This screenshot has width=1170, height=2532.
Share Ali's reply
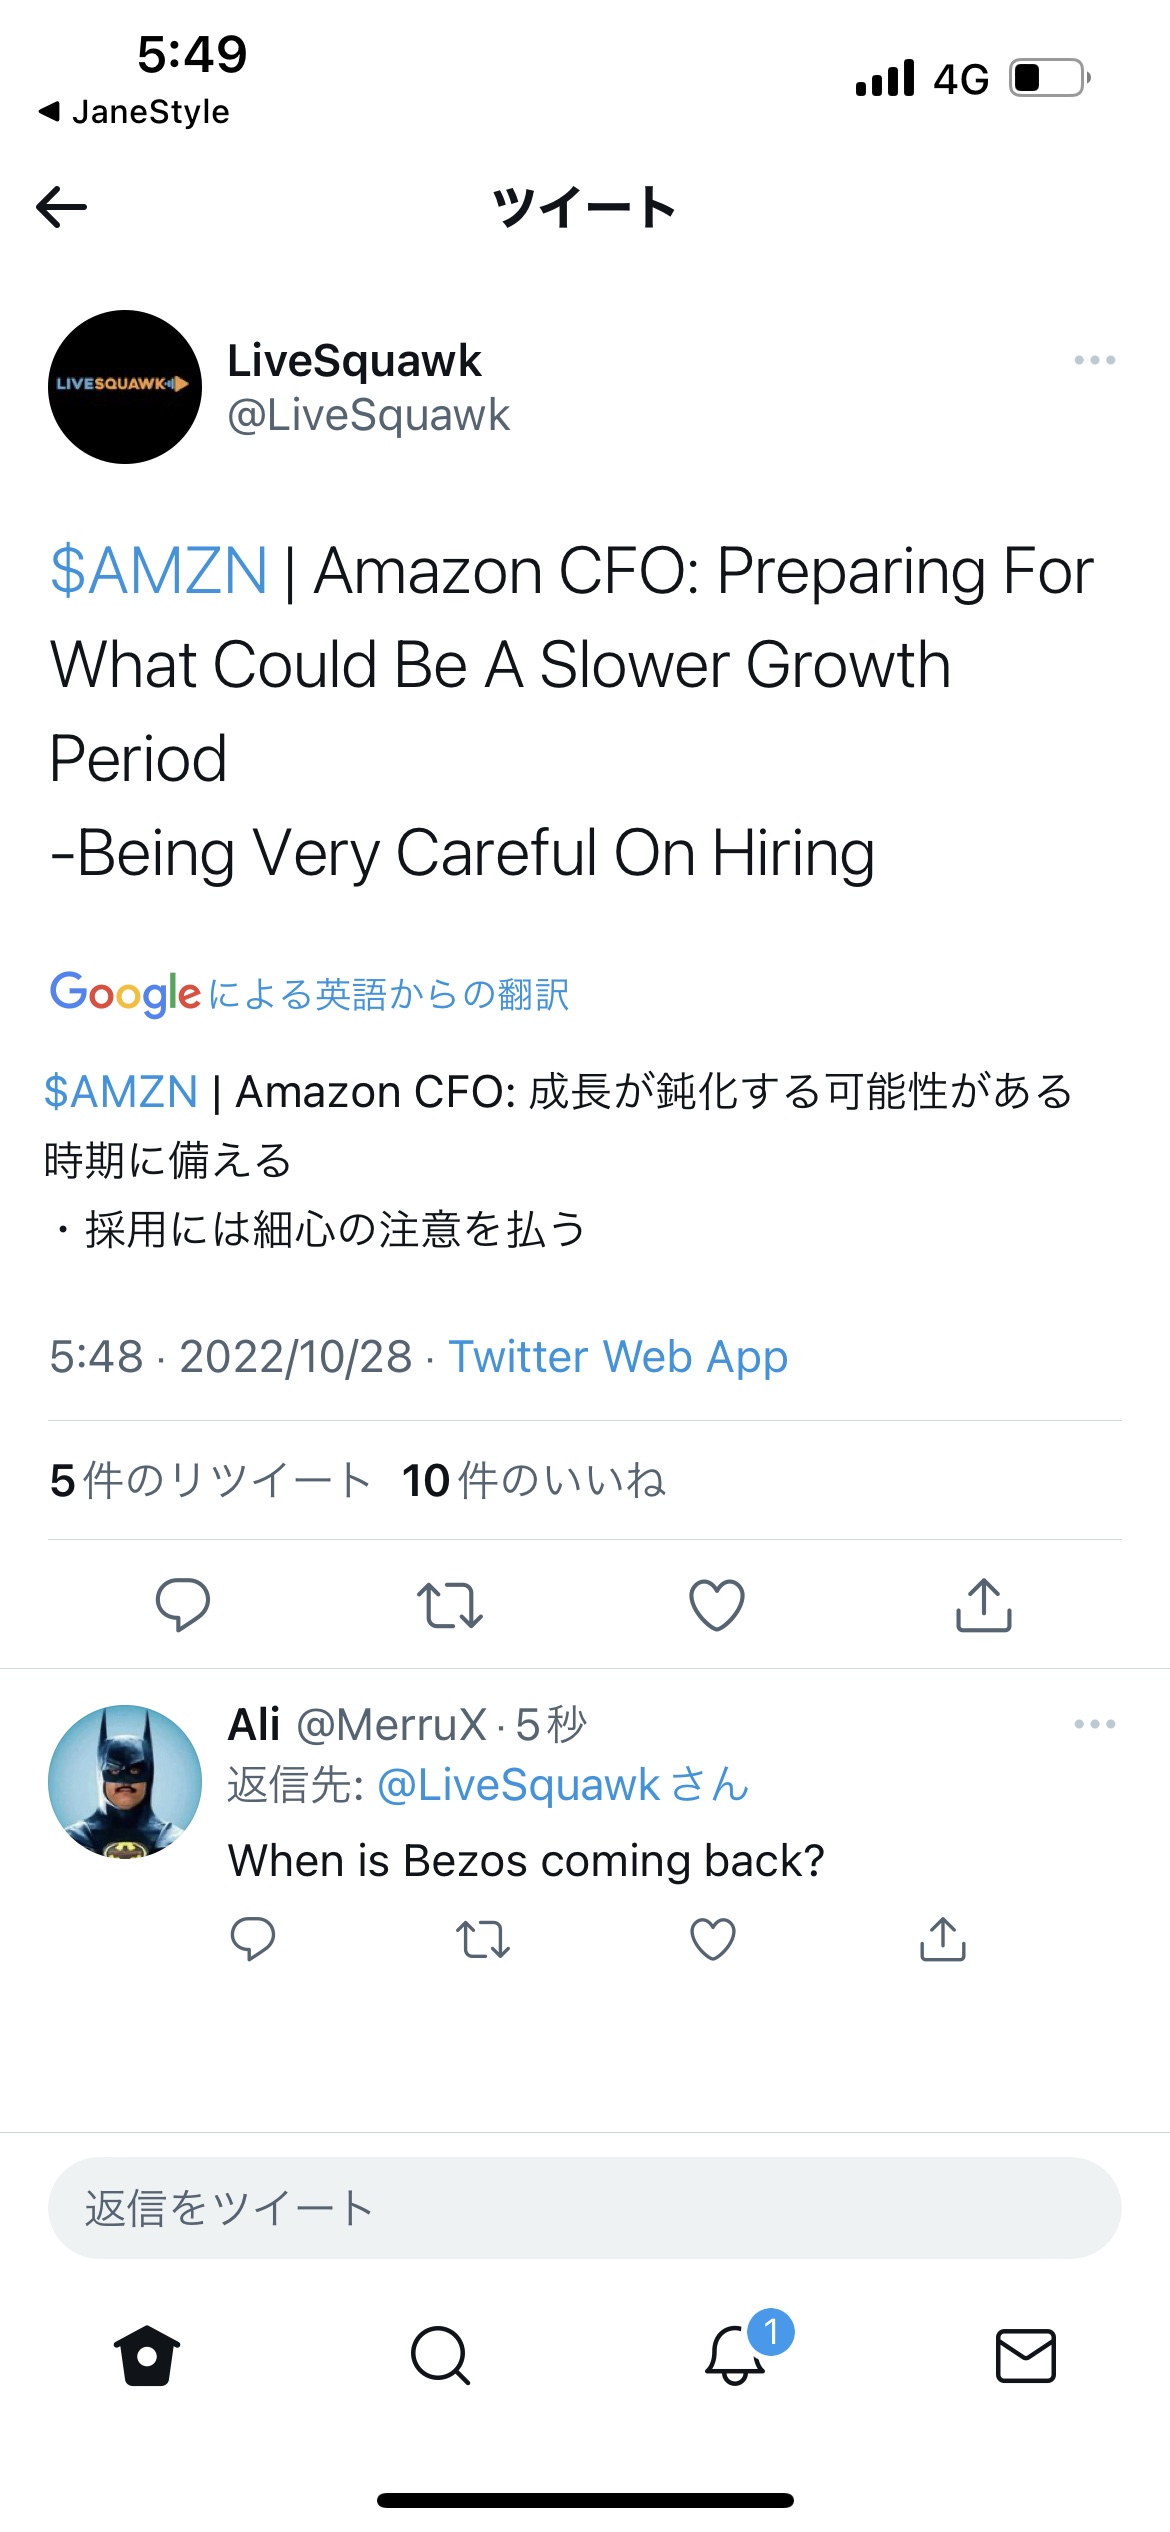[942, 1939]
